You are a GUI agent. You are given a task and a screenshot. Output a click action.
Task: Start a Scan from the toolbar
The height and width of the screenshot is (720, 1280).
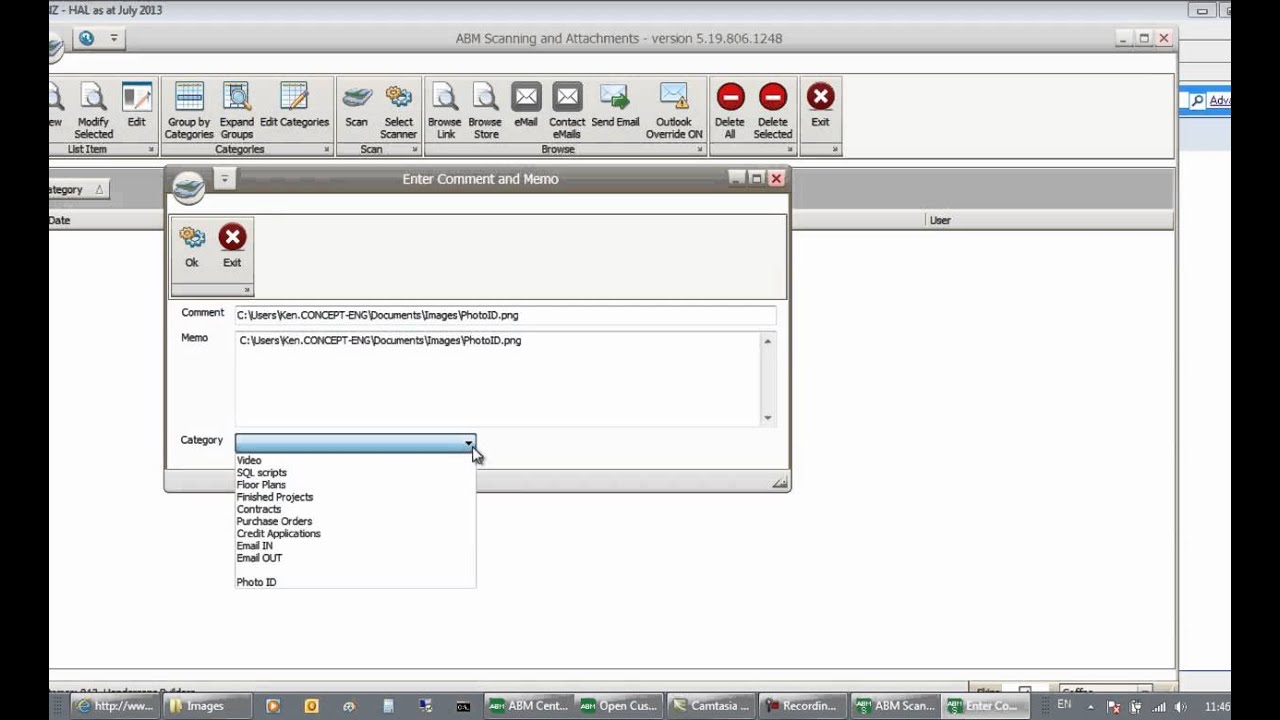click(356, 105)
